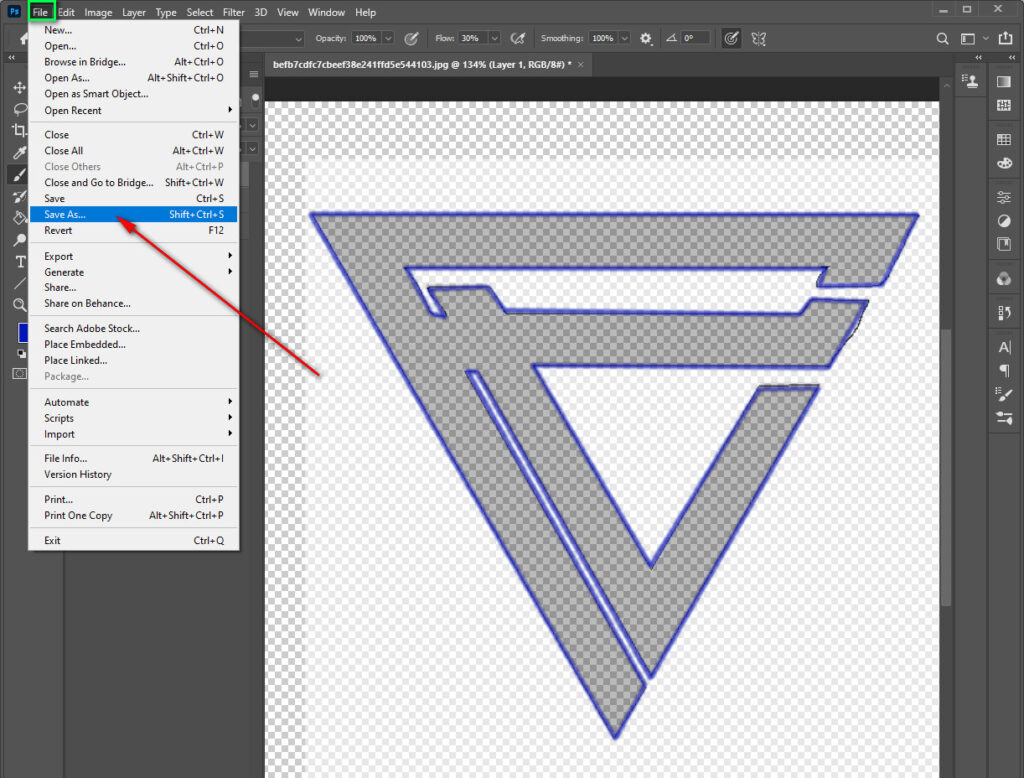Open Photoshop search via magnifier icon
Screen dimensions: 1024x778
point(943,38)
